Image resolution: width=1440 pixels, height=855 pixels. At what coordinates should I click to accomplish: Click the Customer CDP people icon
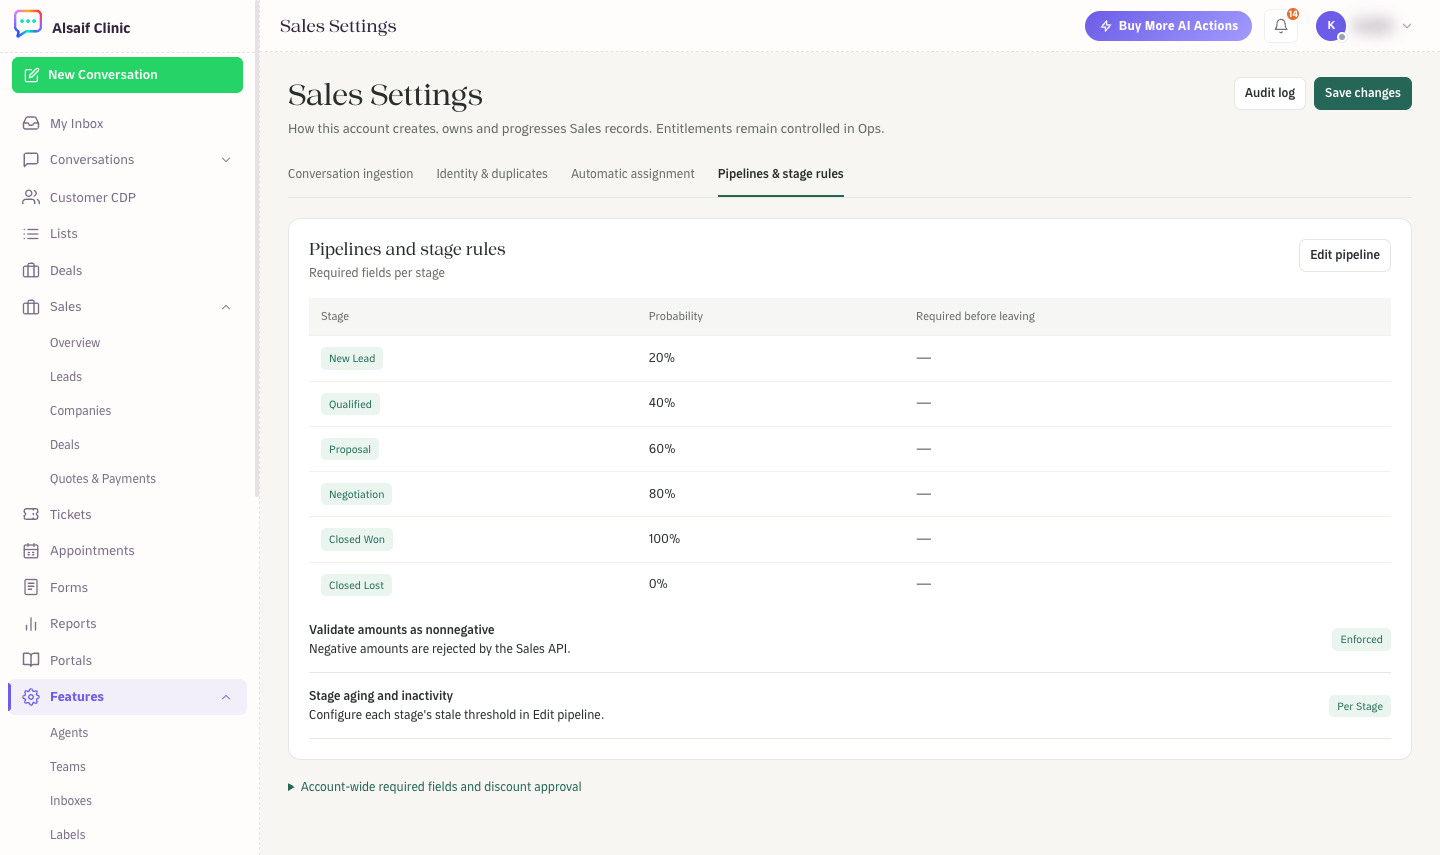31,197
